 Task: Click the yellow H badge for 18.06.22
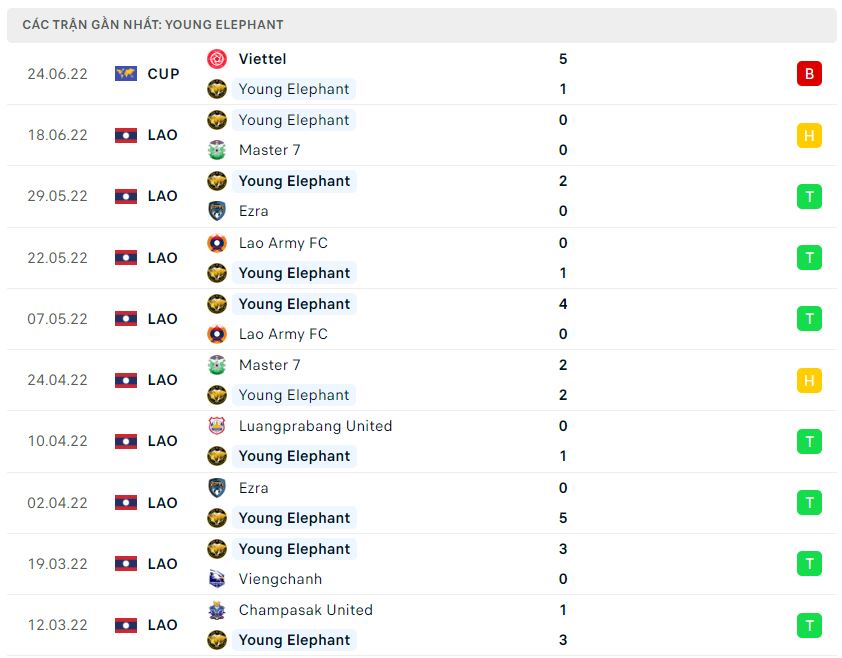809,135
